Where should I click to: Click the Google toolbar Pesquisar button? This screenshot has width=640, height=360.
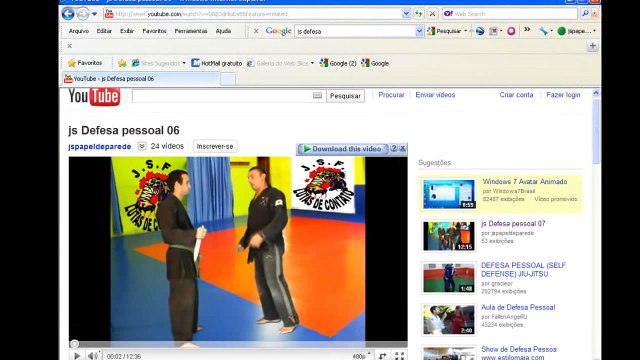point(444,31)
